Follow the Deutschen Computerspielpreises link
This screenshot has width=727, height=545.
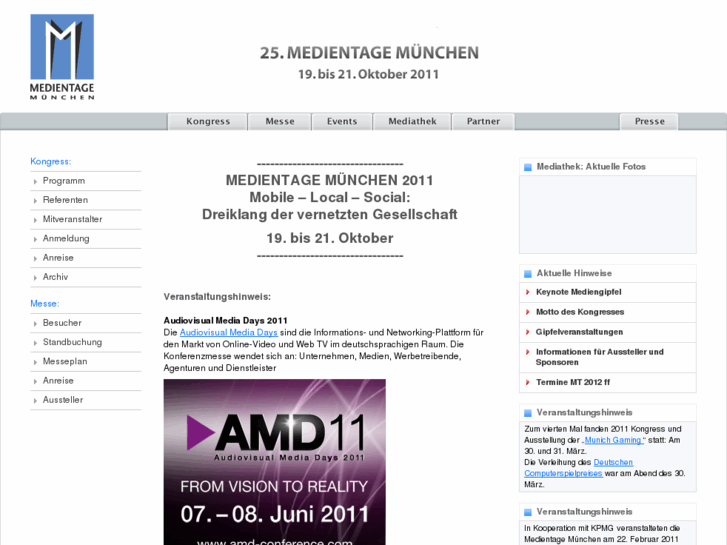click(x=579, y=468)
